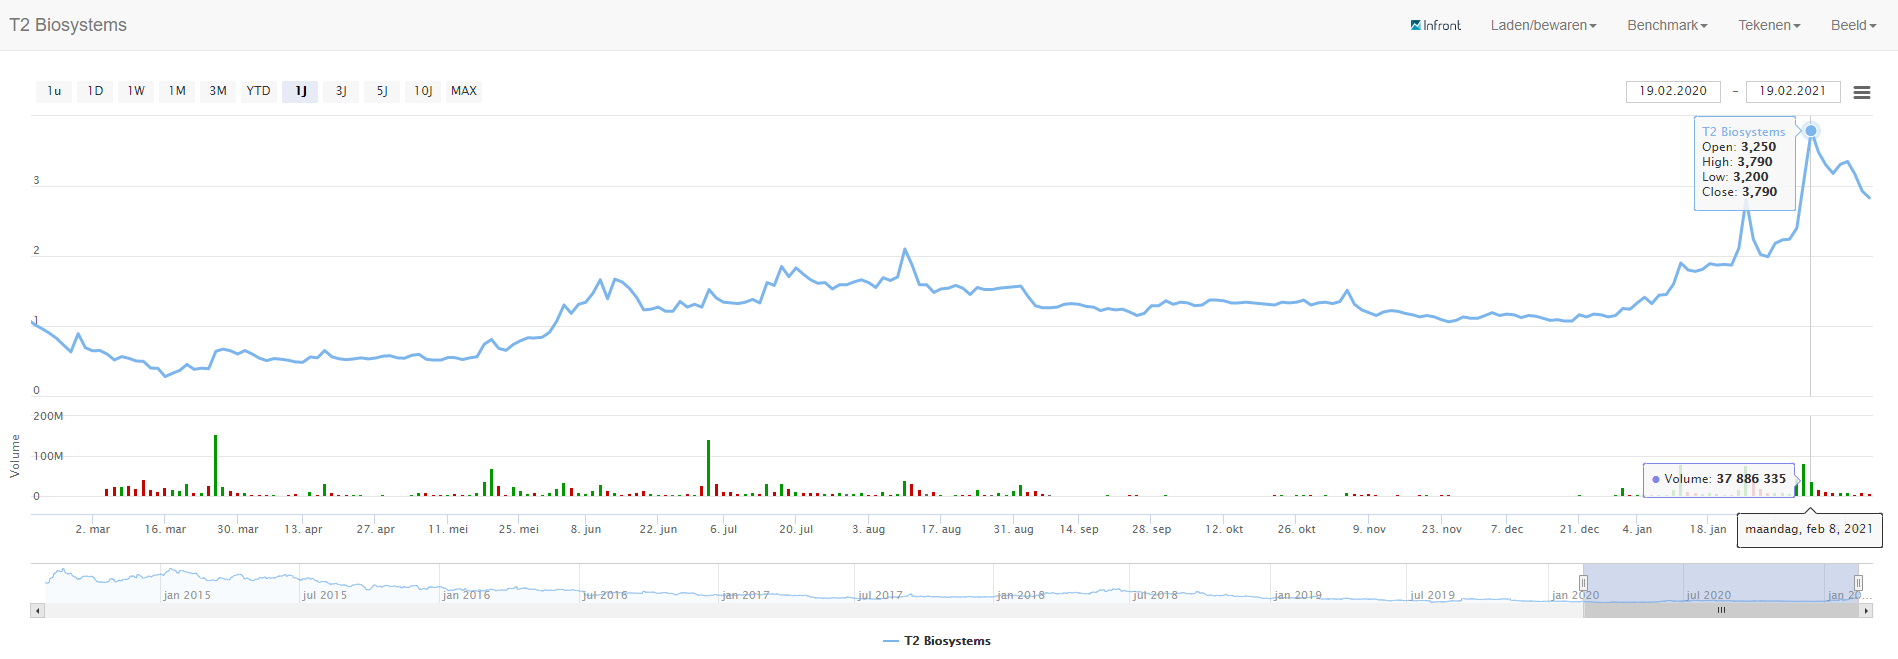Viewport: 1898px width, 659px height.
Task: Set range to 10J
Action: (423, 91)
